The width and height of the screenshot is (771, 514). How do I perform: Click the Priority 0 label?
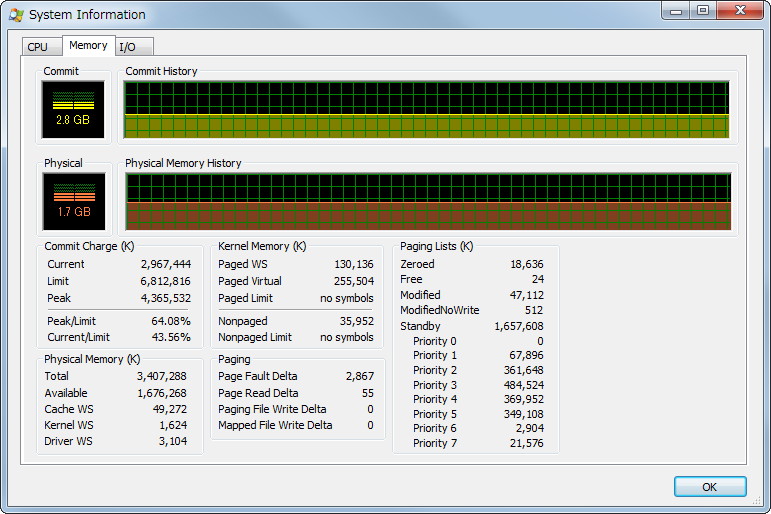435,341
